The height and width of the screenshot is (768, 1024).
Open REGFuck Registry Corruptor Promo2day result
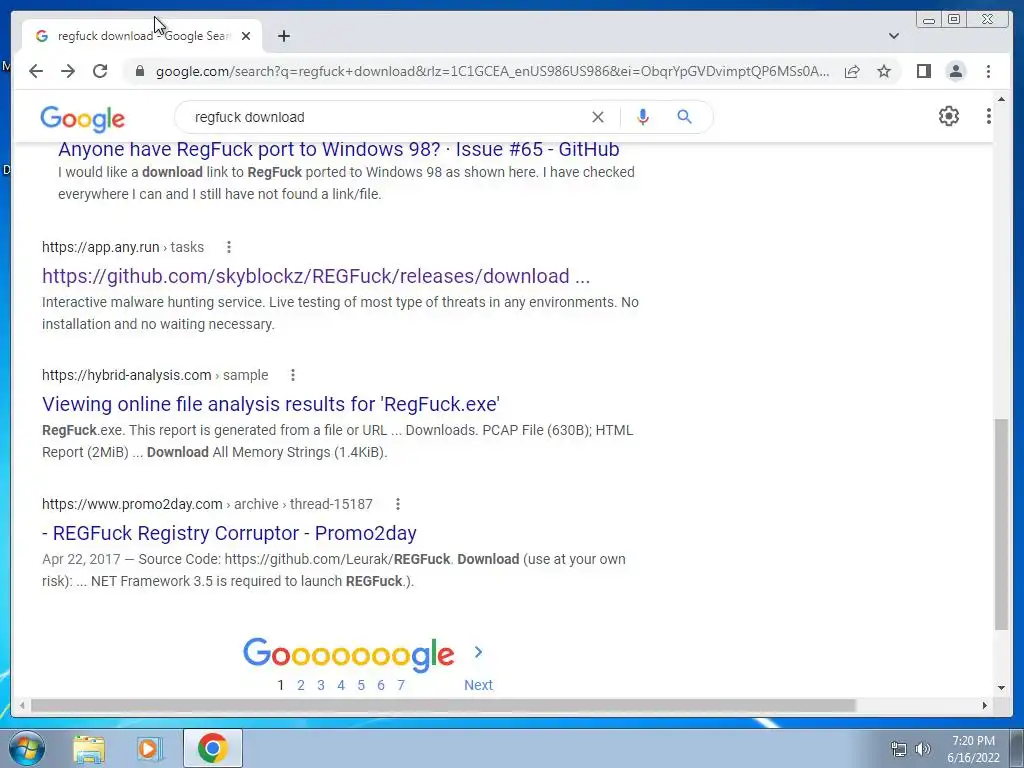point(229,534)
